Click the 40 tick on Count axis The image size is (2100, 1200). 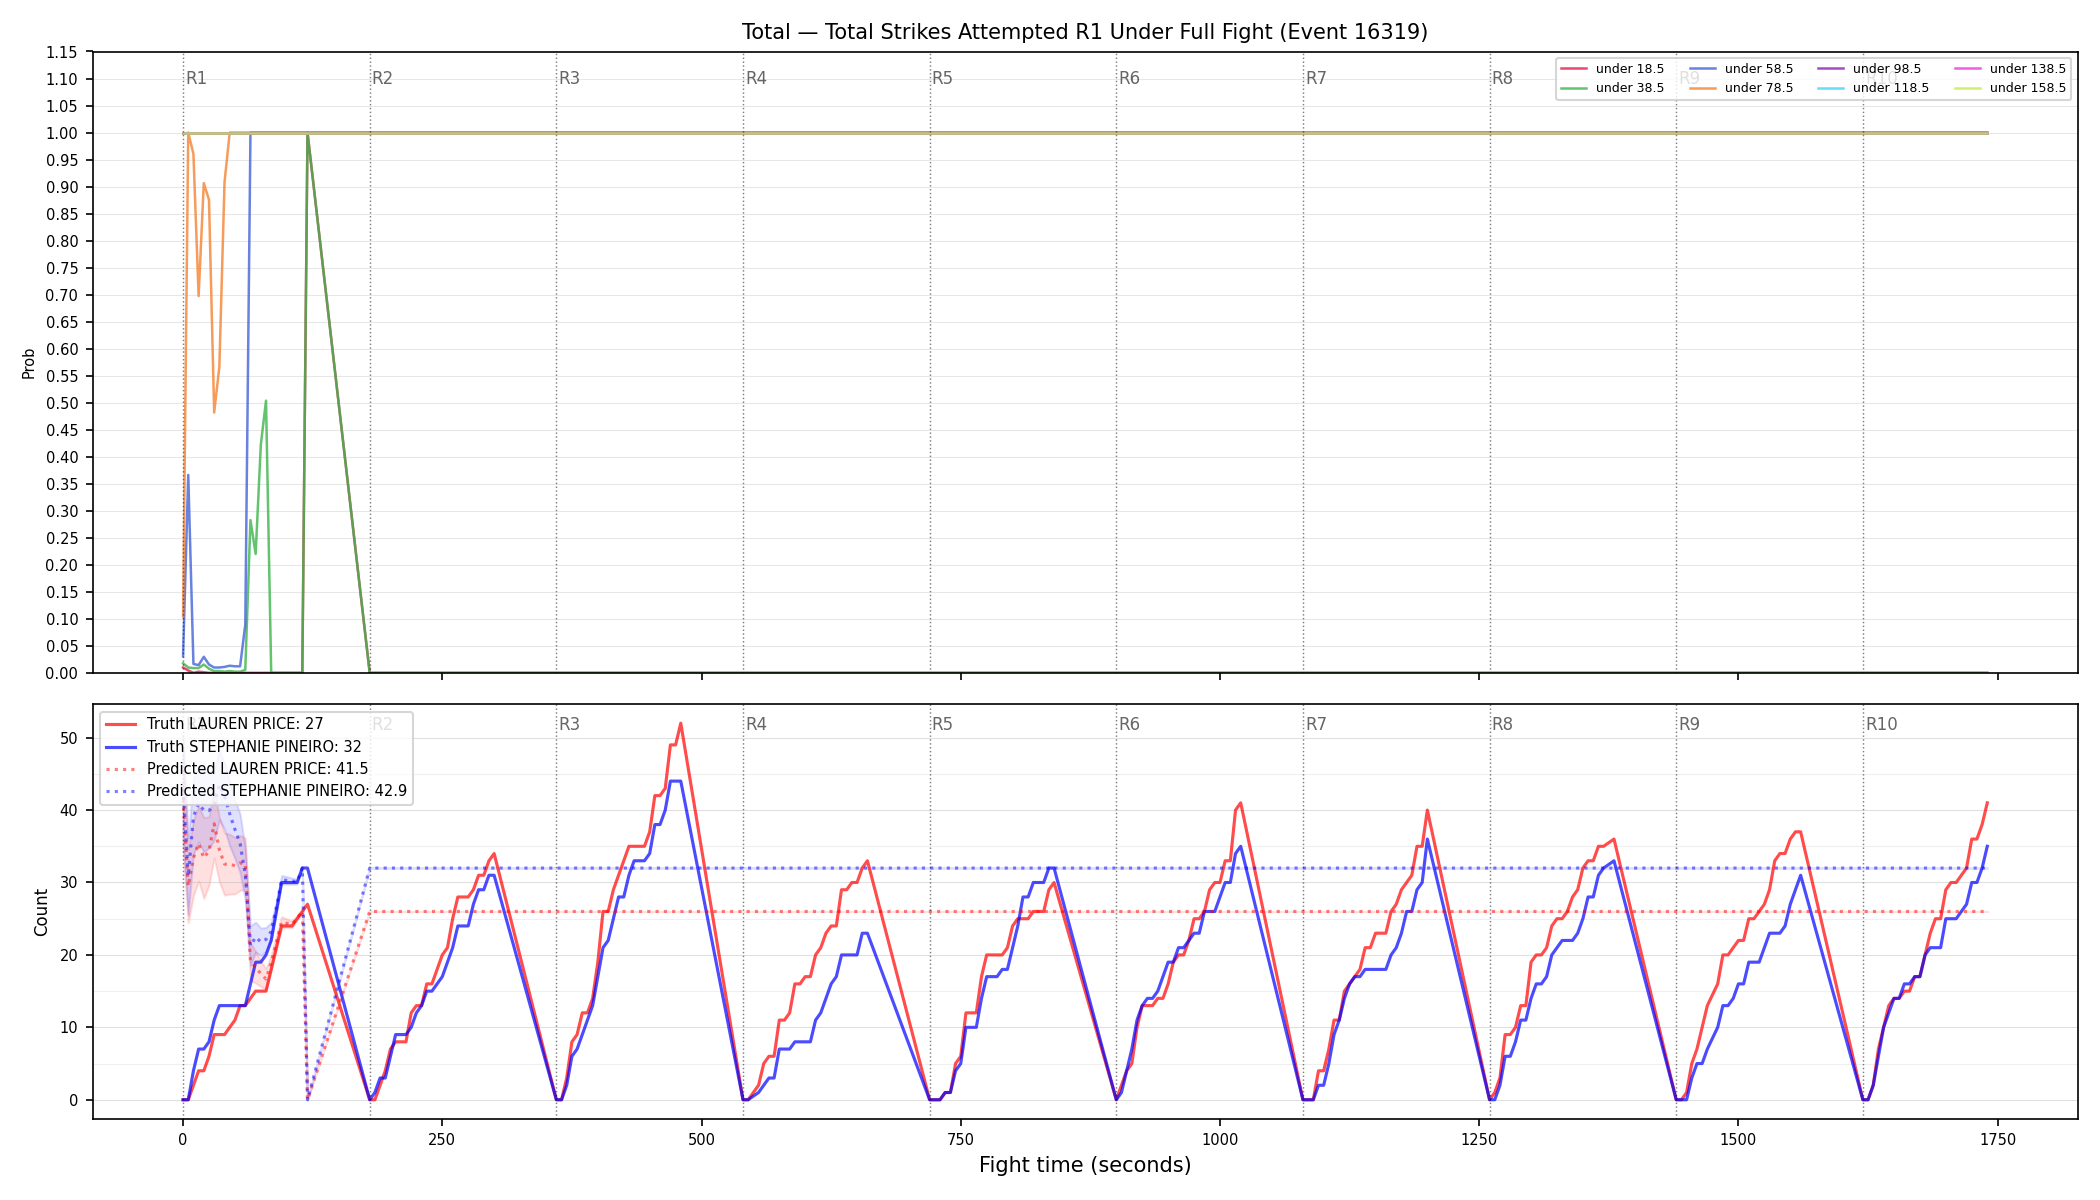pyautogui.click(x=68, y=810)
